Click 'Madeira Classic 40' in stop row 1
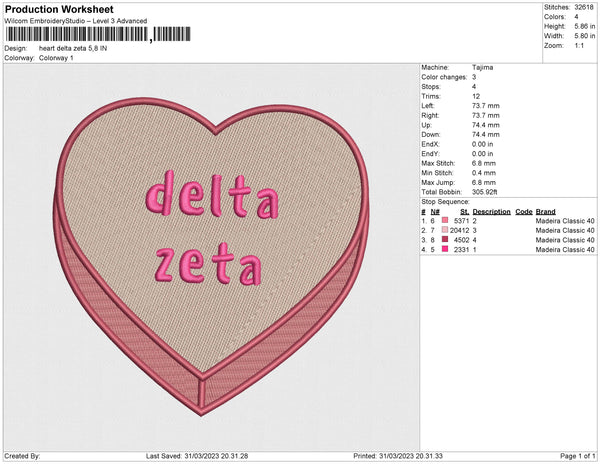This screenshot has width=600, height=464. pos(565,221)
